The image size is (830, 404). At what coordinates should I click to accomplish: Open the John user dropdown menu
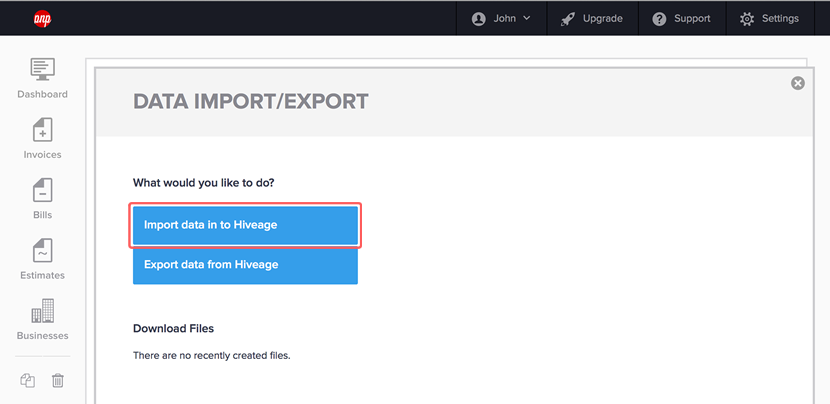coord(501,19)
